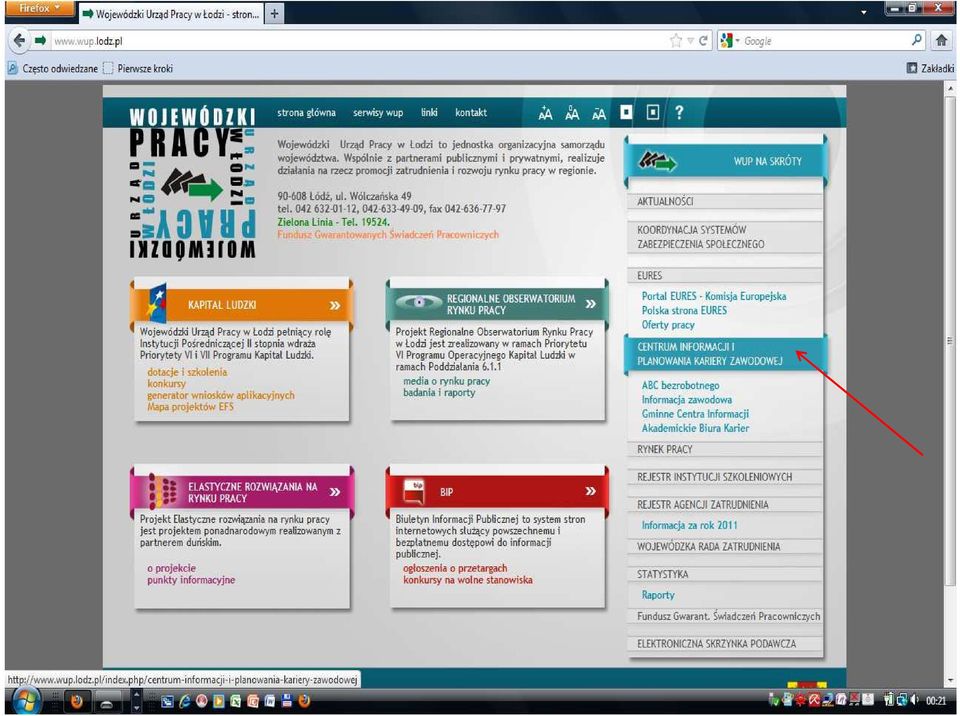The image size is (960, 716).
Task: Bookmark page with star icon
Action: coord(676,41)
